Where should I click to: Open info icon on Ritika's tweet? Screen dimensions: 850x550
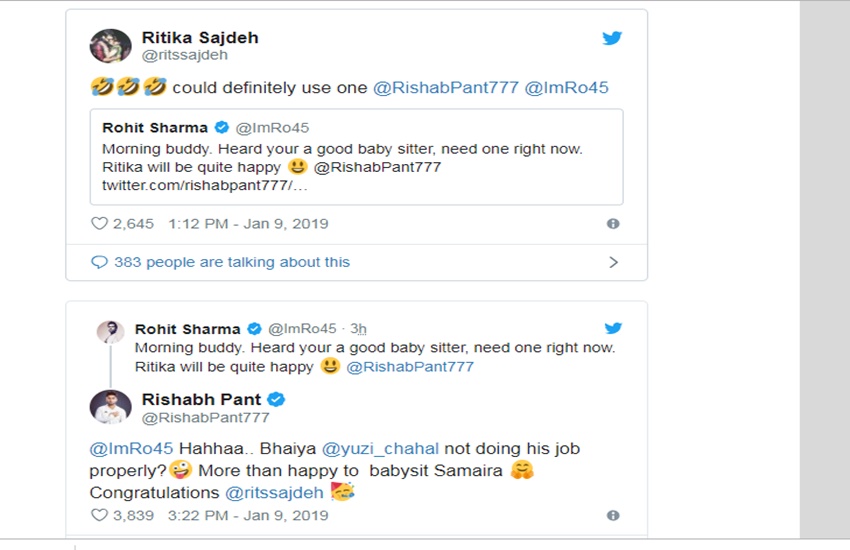613,224
